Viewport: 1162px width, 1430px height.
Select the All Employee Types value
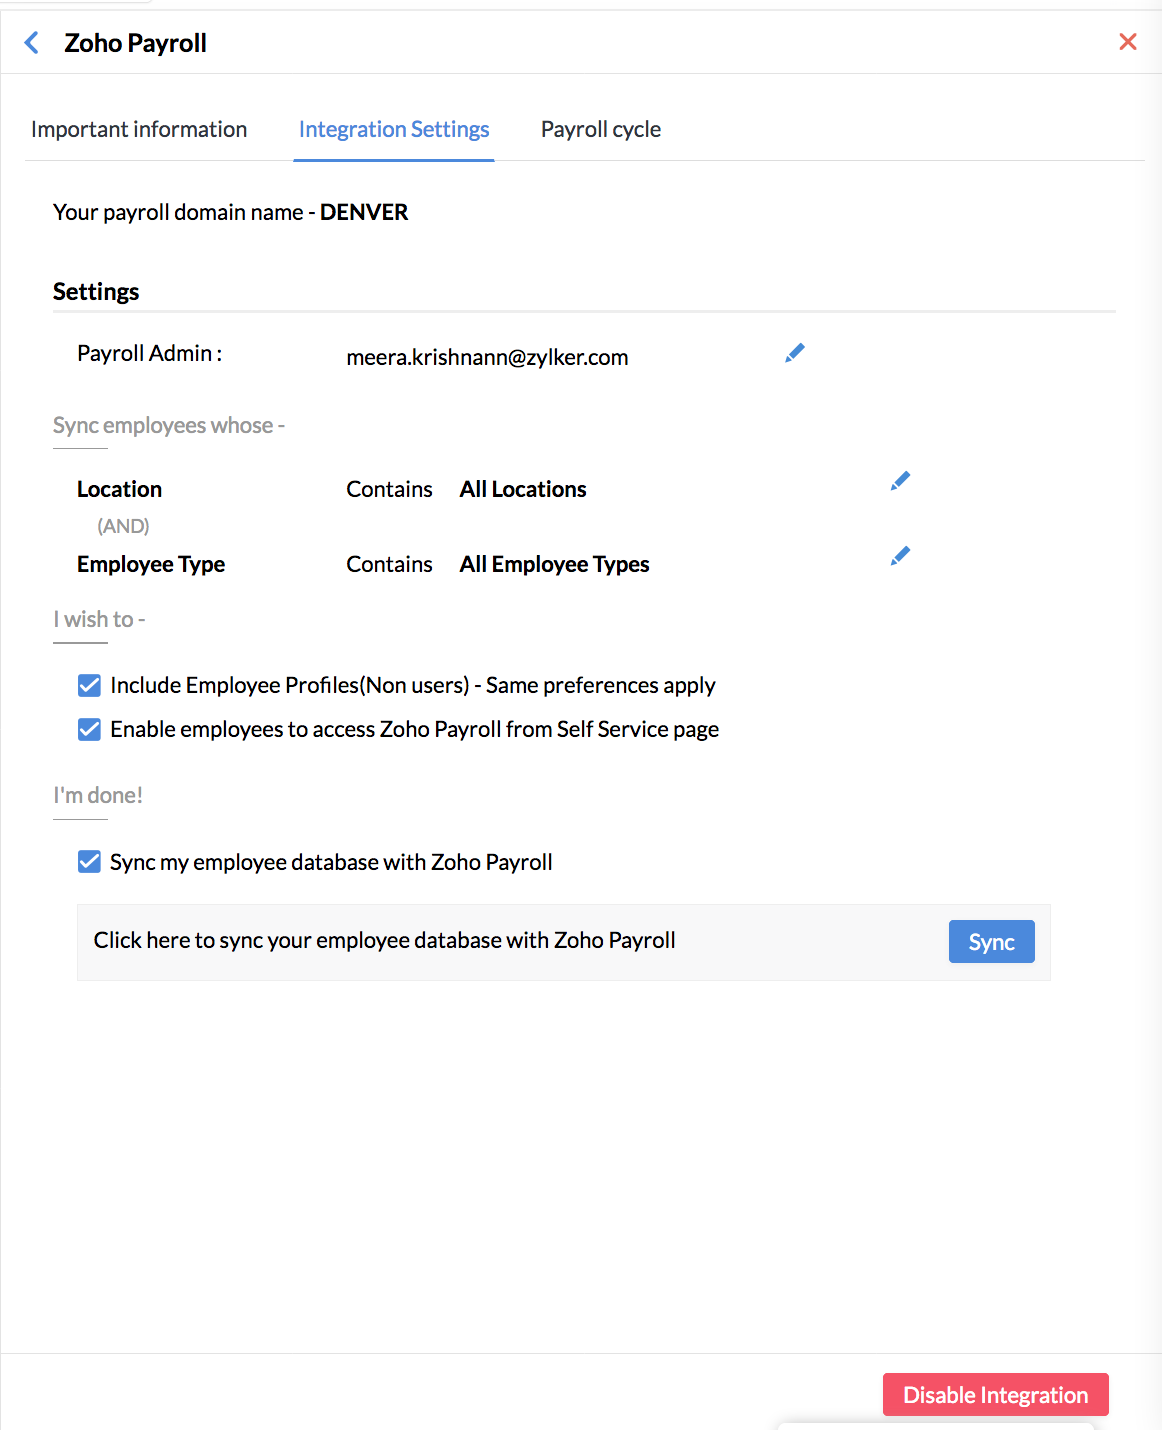point(554,564)
